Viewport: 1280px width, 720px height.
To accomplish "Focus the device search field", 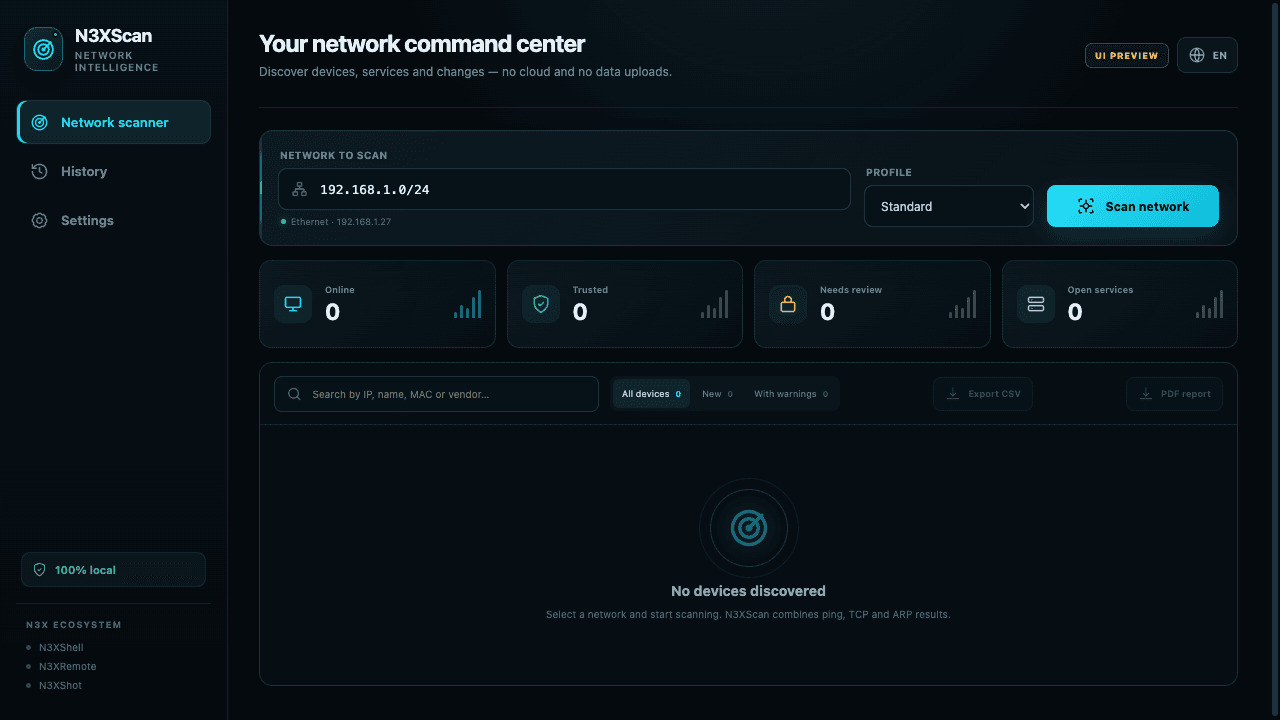I will click(x=436, y=394).
